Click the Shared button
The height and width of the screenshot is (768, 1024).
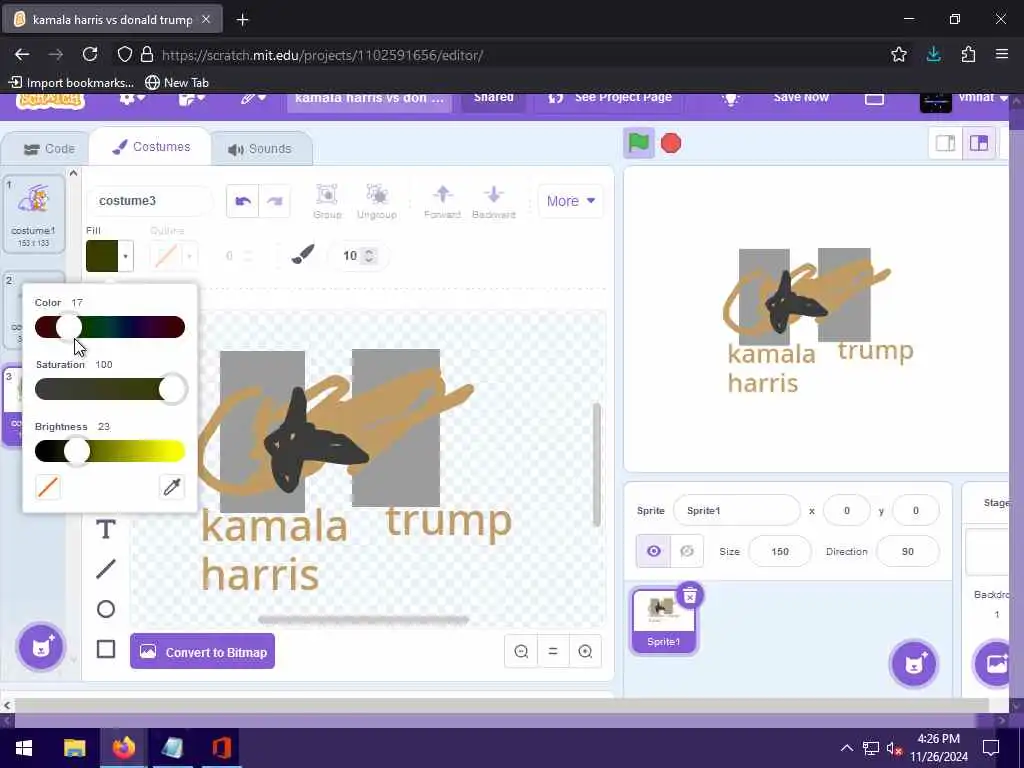pos(494,100)
